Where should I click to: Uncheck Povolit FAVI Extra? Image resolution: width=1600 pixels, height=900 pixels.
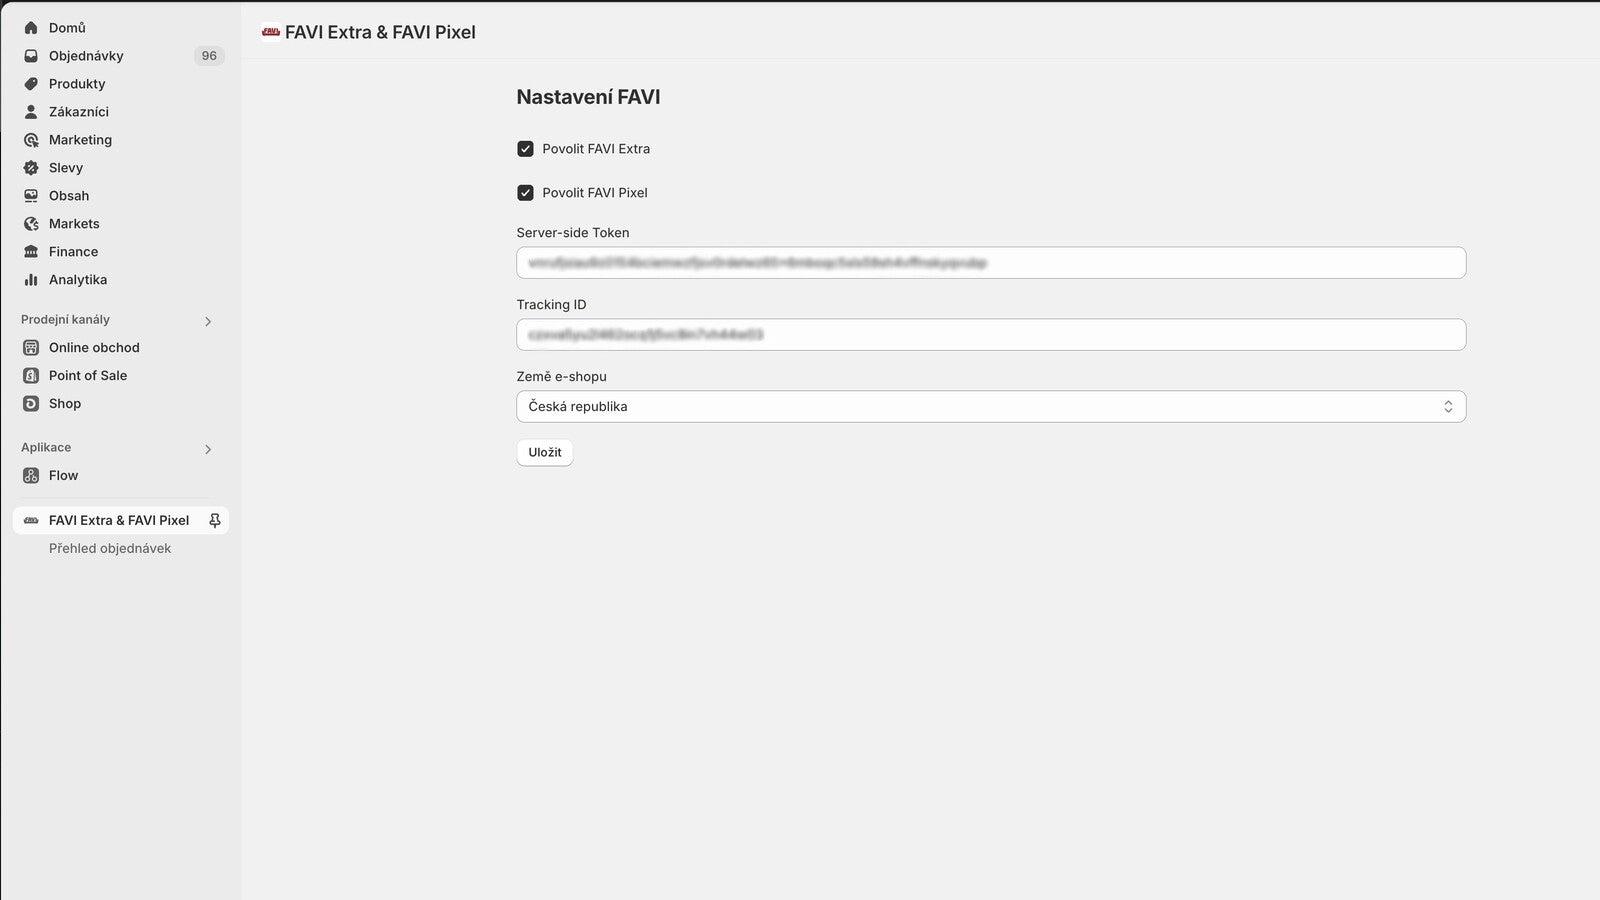(x=525, y=148)
